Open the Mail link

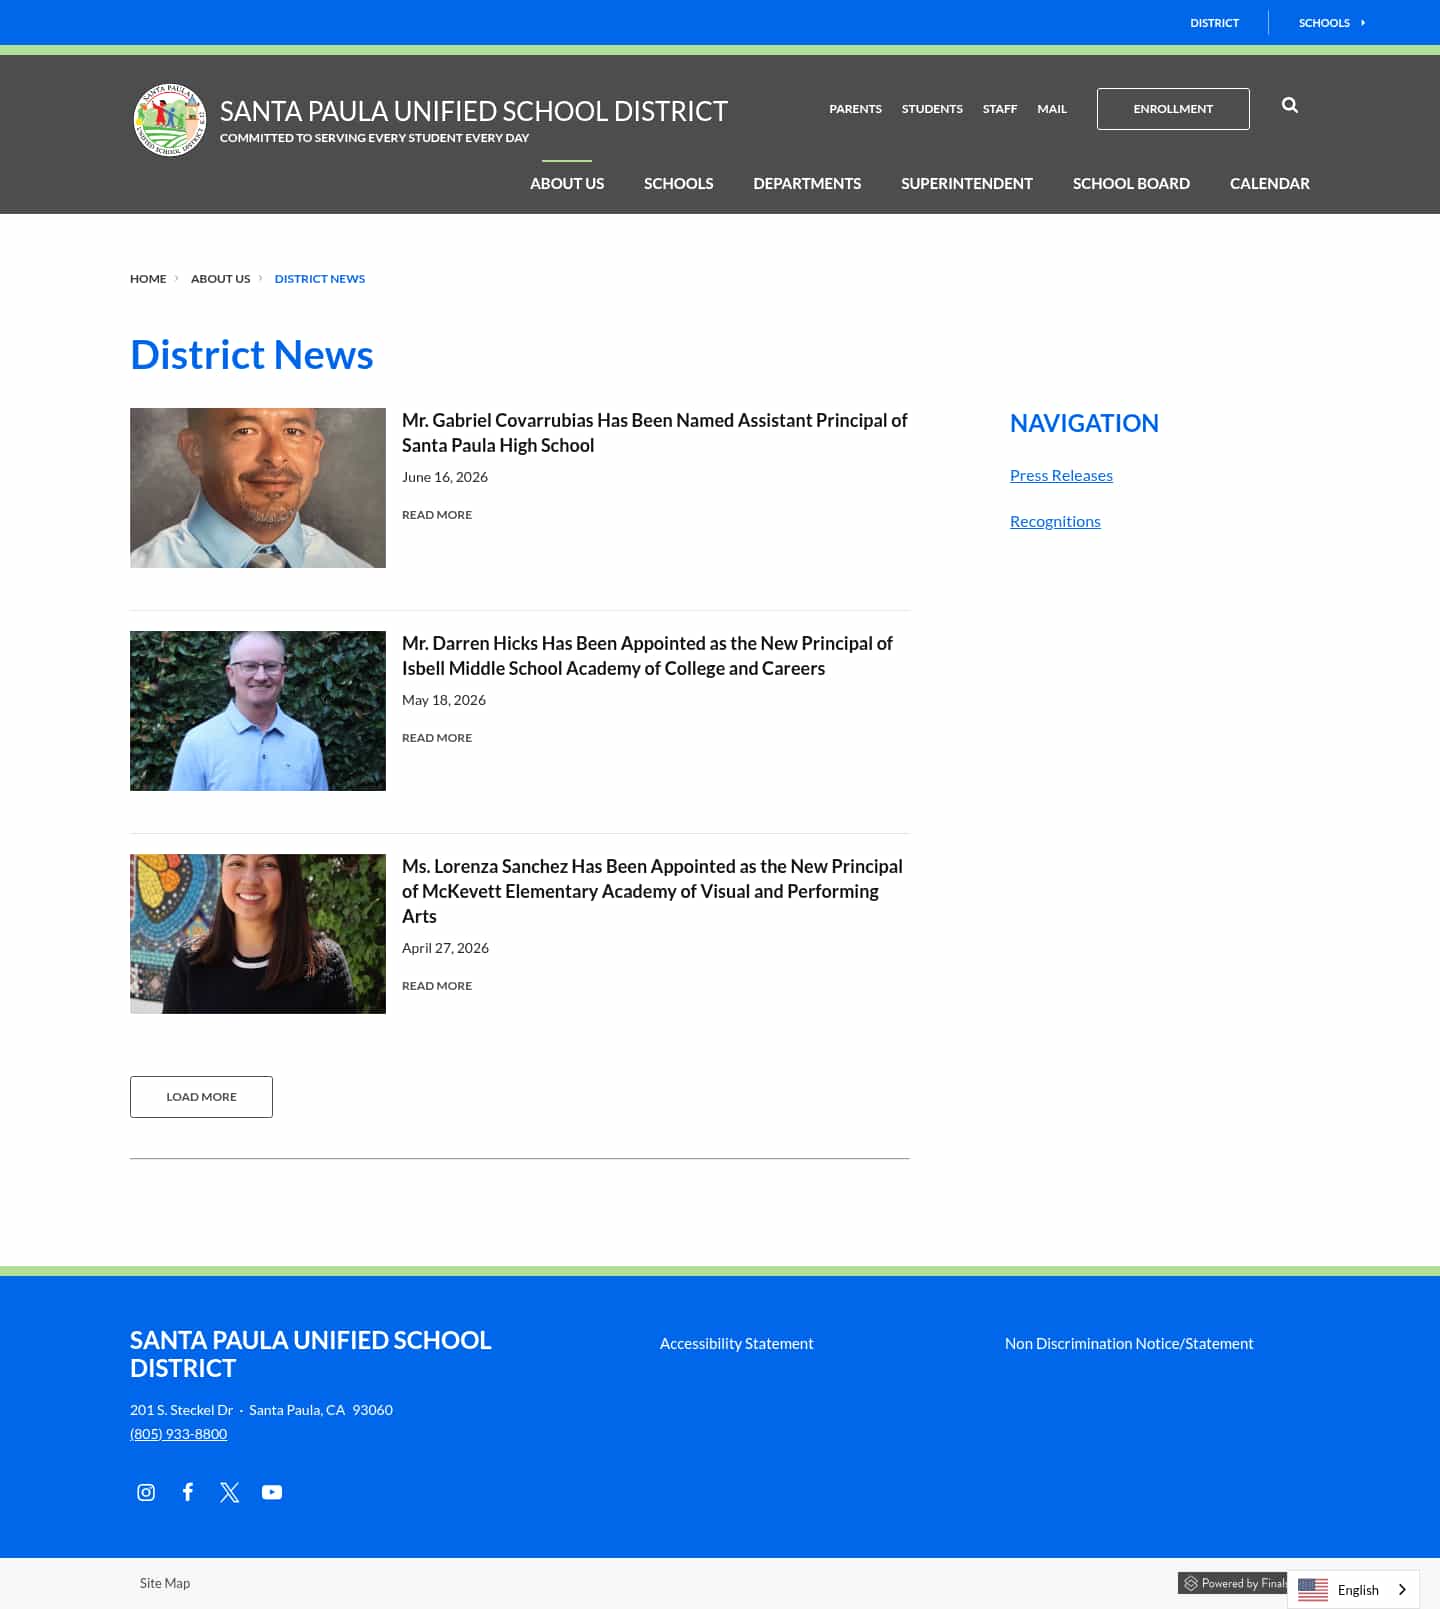[1052, 109]
